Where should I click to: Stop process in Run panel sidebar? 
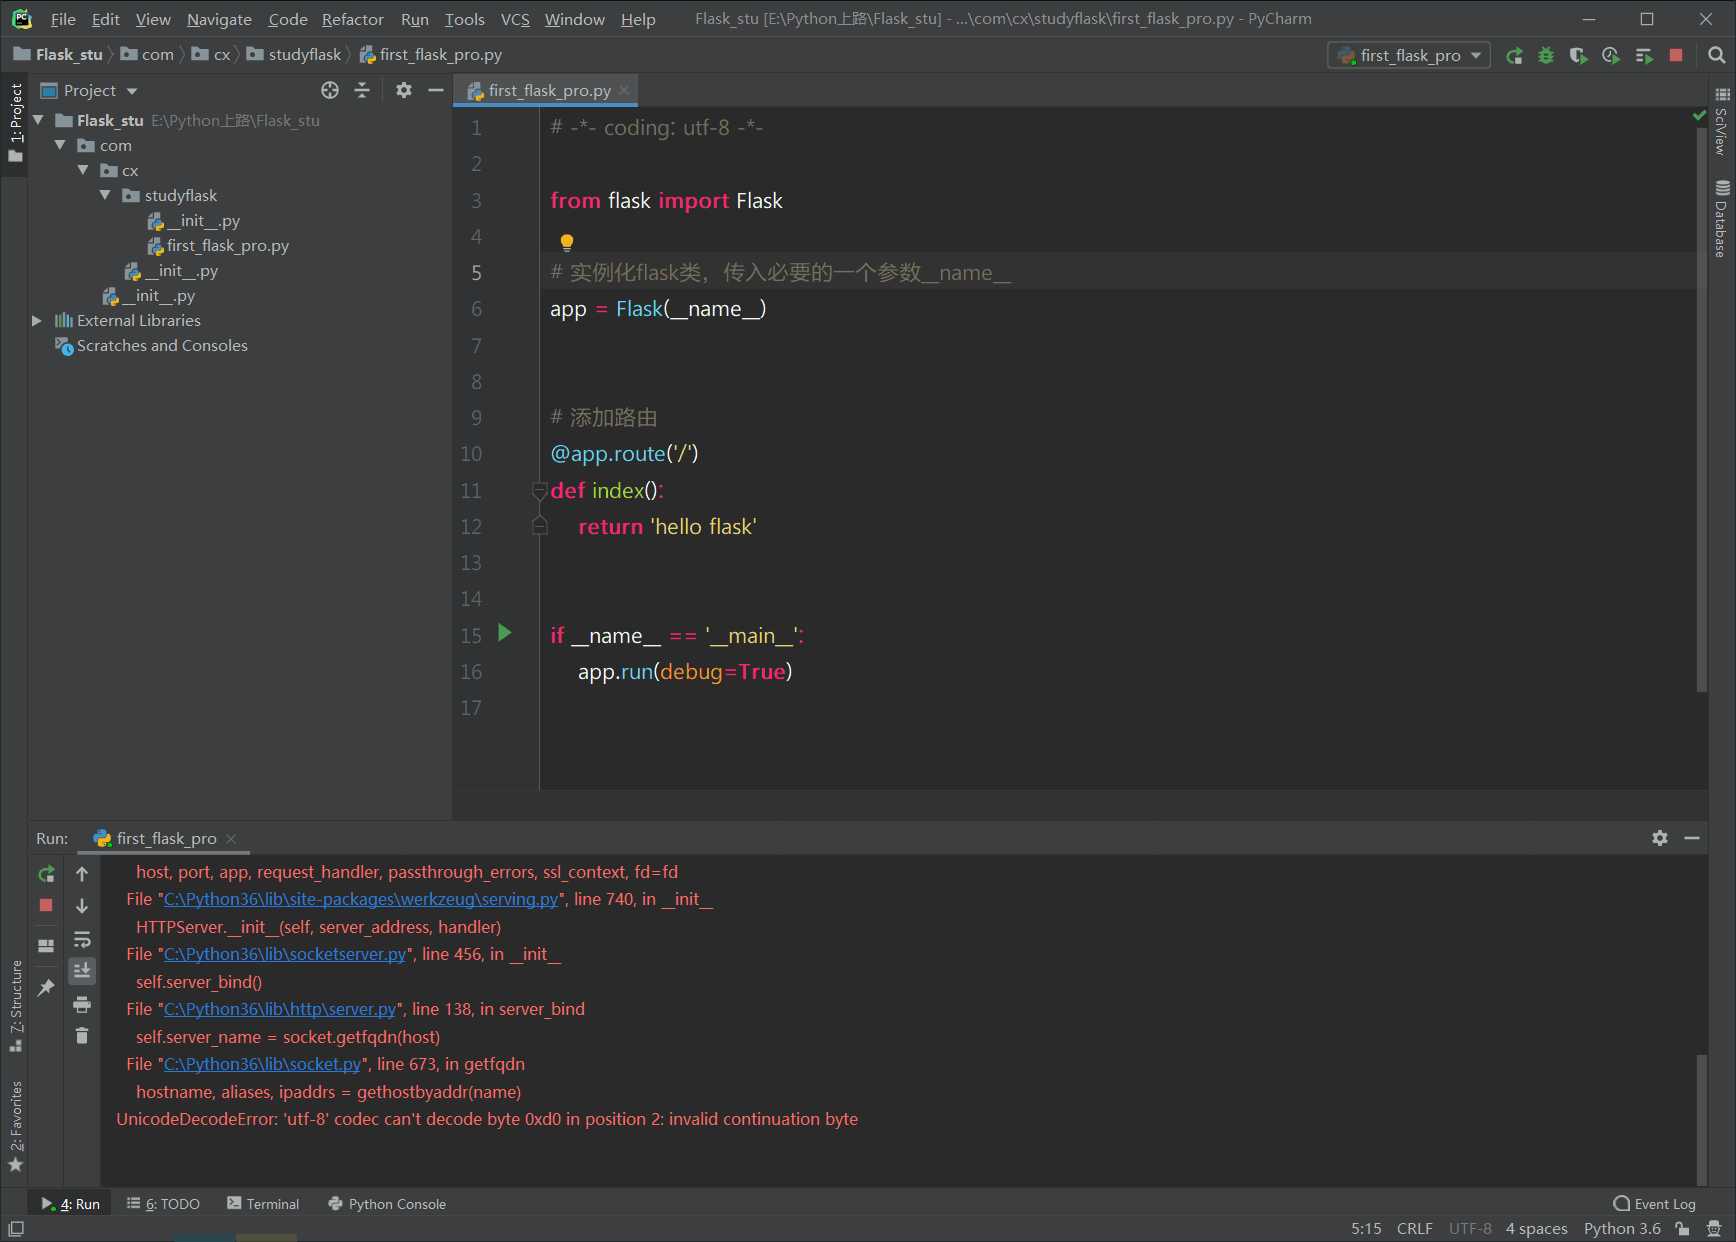46,905
